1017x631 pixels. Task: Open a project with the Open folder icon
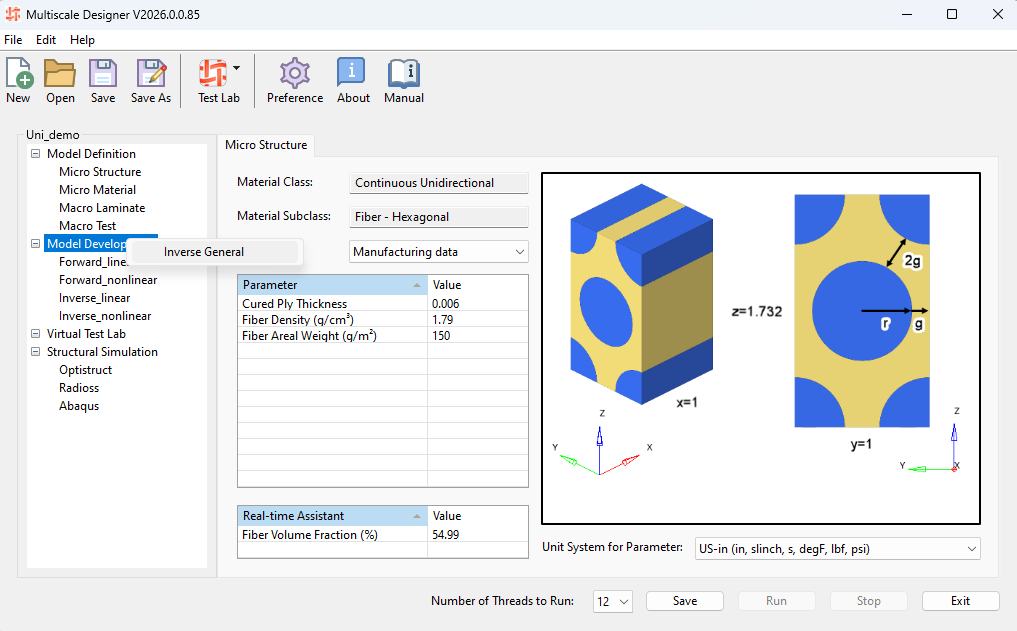coord(60,75)
